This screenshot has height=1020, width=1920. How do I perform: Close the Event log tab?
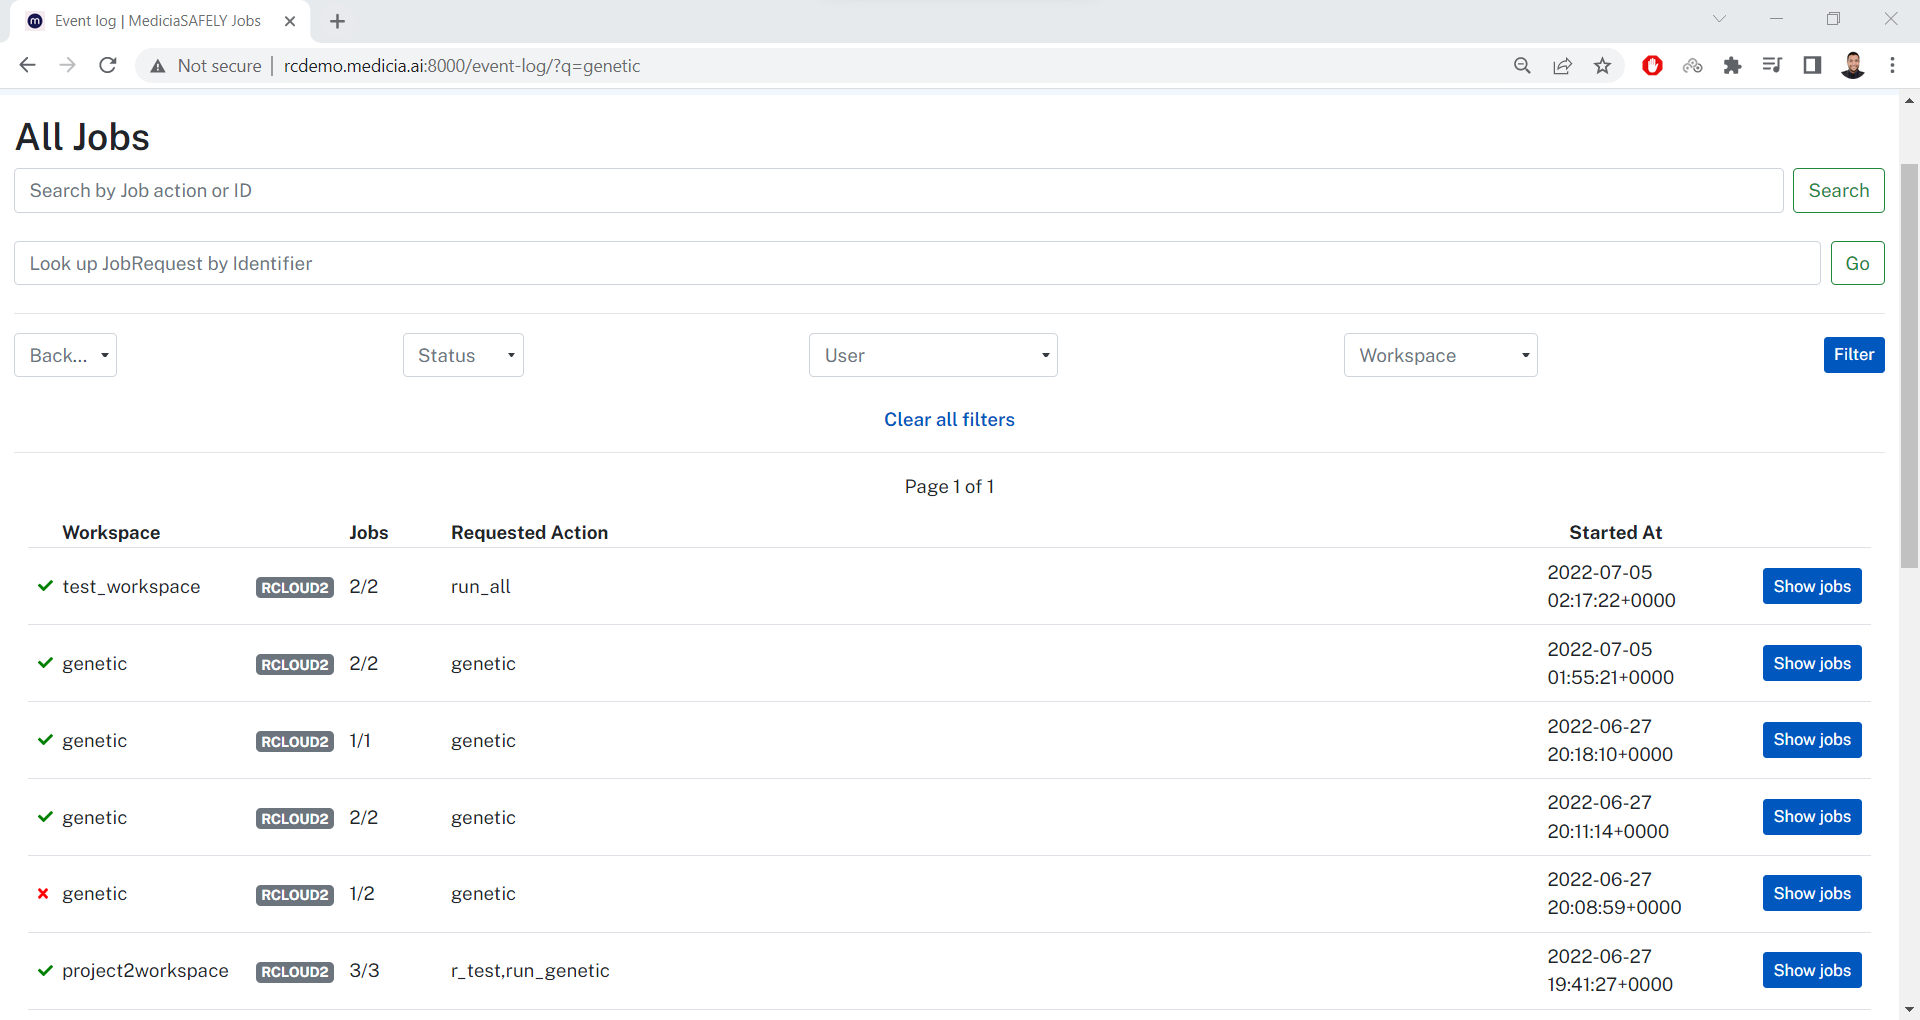point(290,21)
